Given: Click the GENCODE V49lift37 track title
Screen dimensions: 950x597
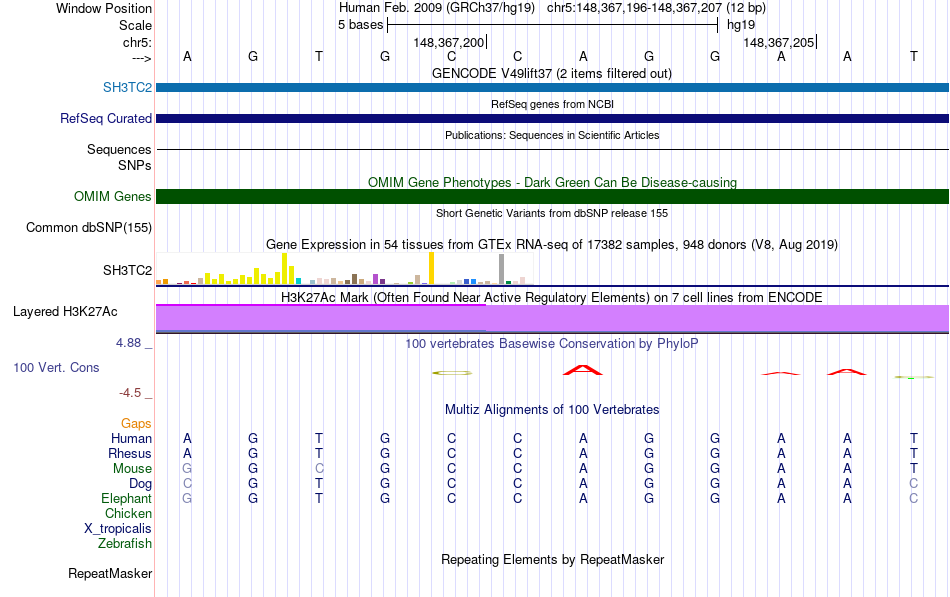Looking at the screenshot, I should [x=552, y=73].
